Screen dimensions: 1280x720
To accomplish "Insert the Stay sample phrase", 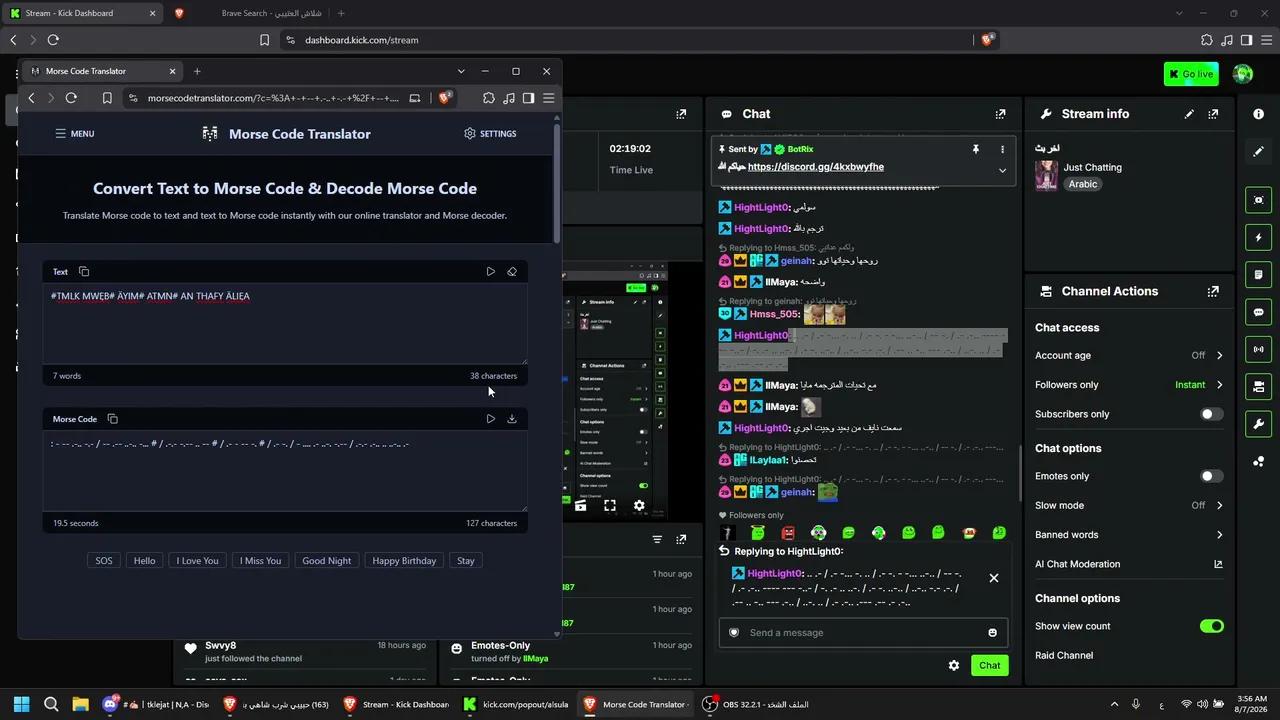I will [466, 561].
